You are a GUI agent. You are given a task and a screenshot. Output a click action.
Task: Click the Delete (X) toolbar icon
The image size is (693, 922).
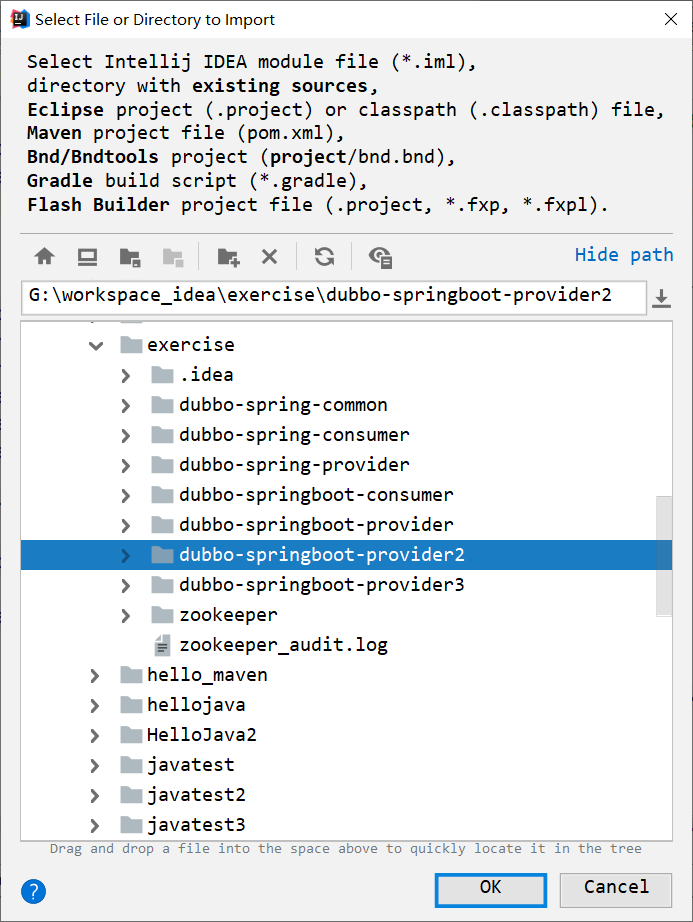(x=269, y=257)
